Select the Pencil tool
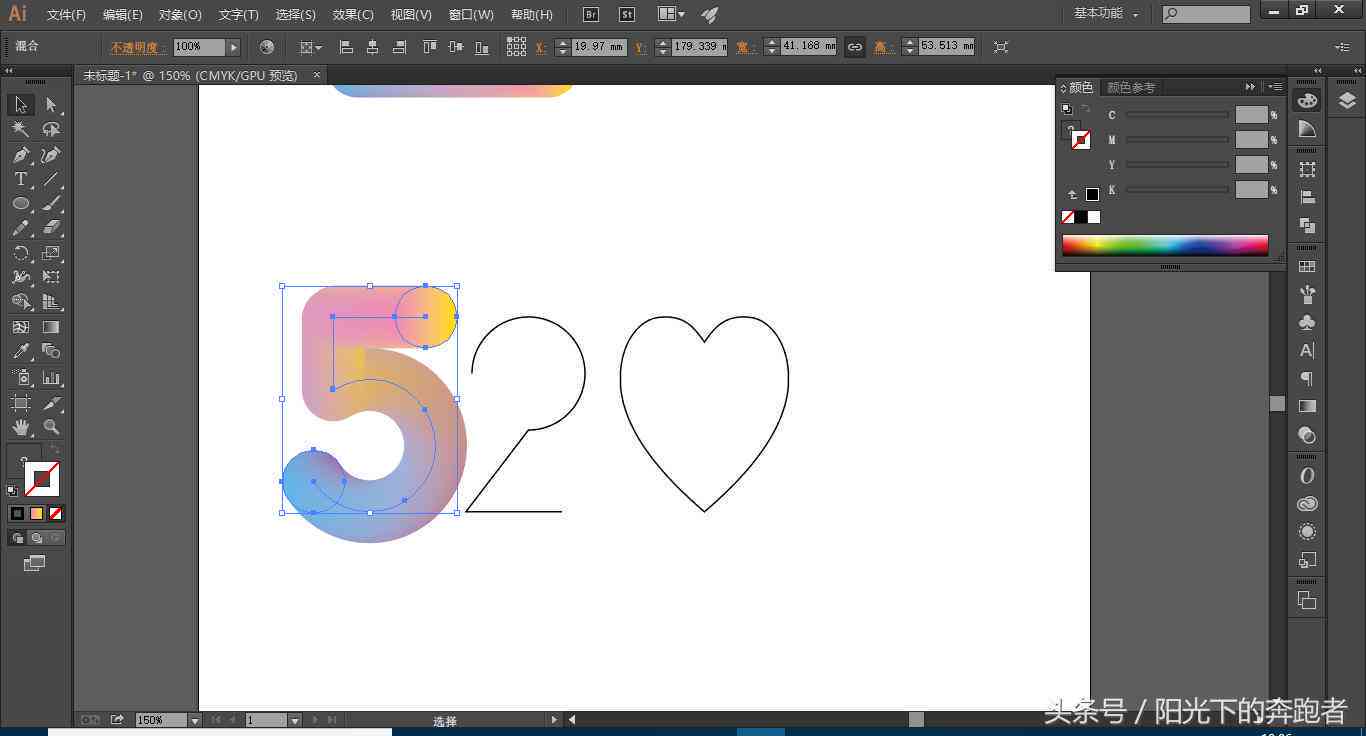The height and width of the screenshot is (736, 1366). [21, 228]
